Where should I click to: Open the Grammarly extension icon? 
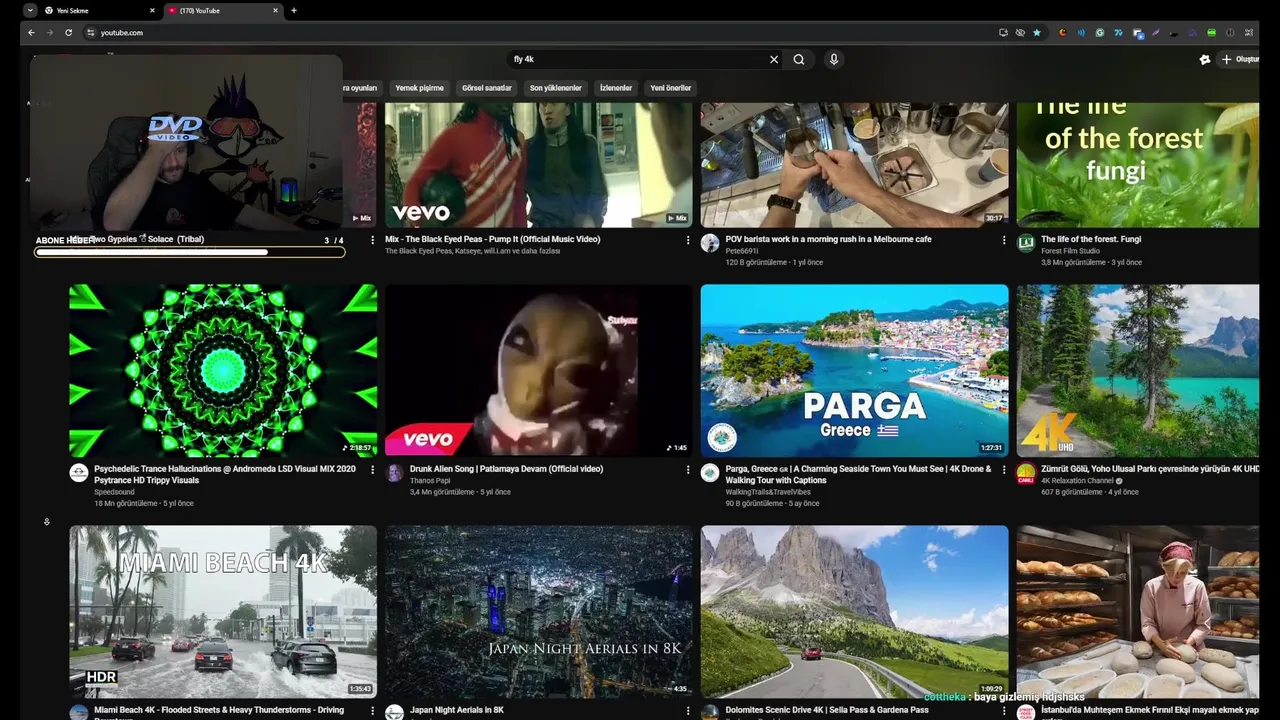[x=1100, y=32]
